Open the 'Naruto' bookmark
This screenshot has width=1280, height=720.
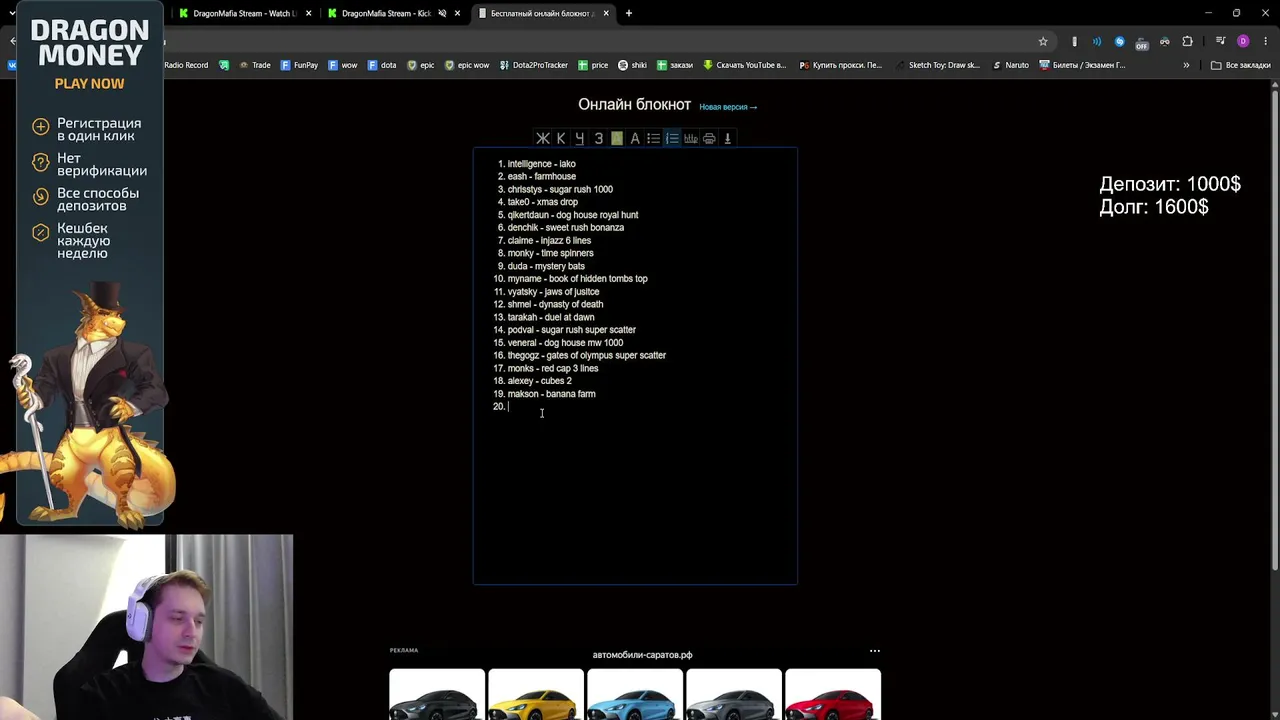click(x=1010, y=65)
